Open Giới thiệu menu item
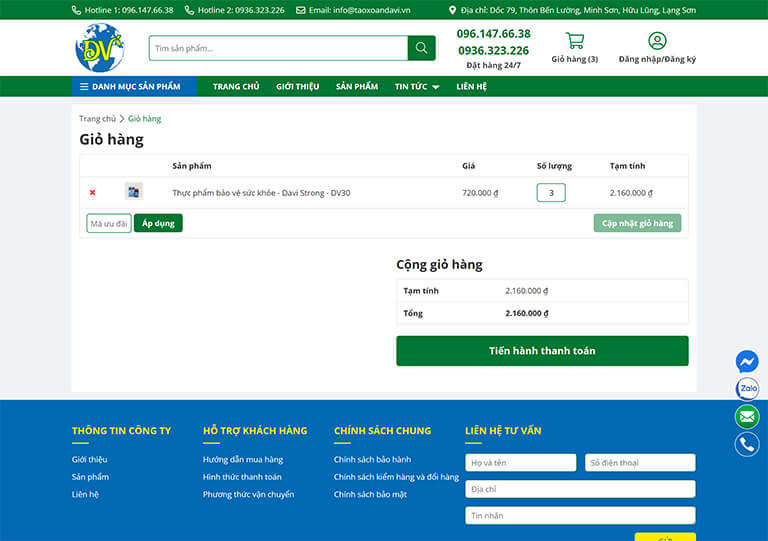This screenshot has width=768, height=541. tap(297, 87)
